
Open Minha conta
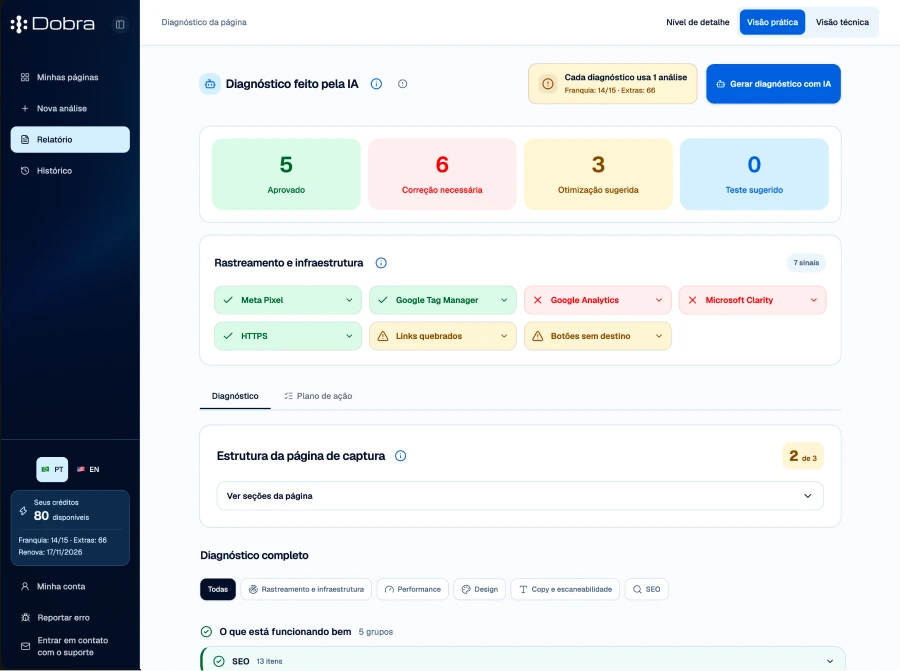click(70, 587)
